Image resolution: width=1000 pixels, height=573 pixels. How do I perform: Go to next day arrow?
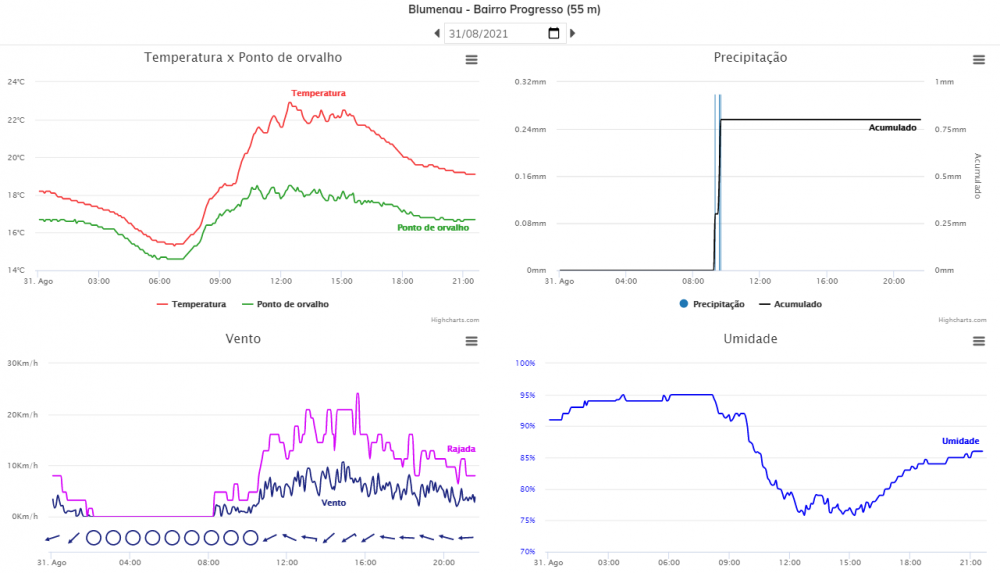573,33
